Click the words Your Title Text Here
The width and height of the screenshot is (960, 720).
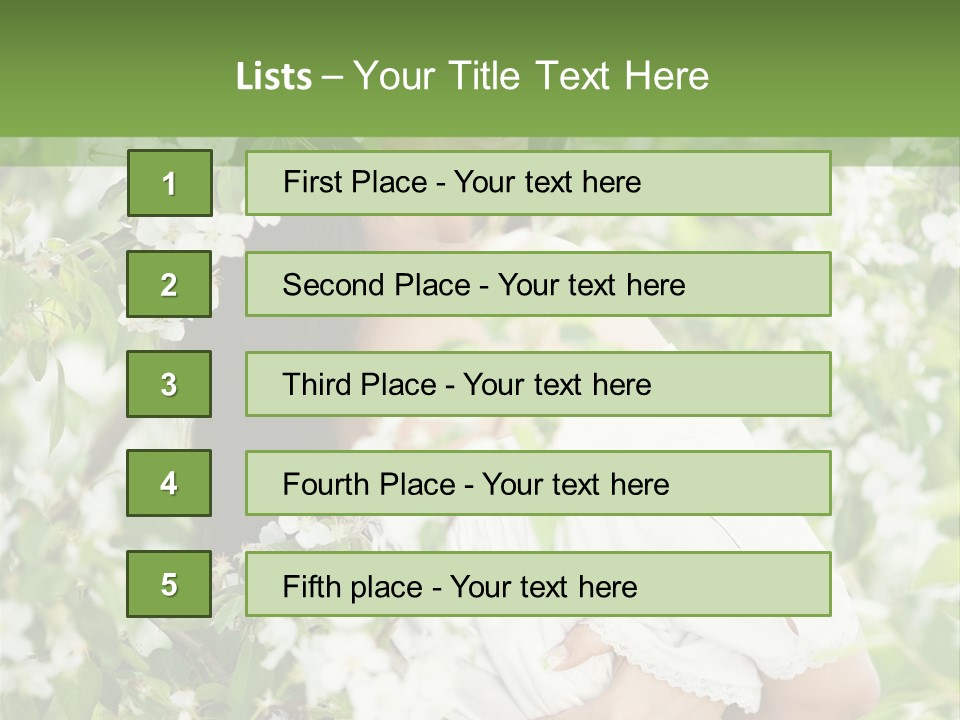pos(531,76)
